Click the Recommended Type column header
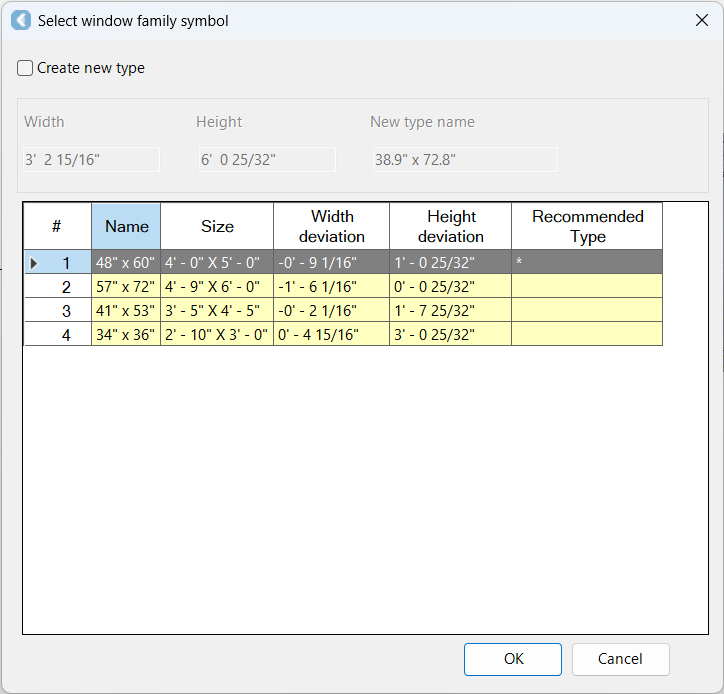 587,226
